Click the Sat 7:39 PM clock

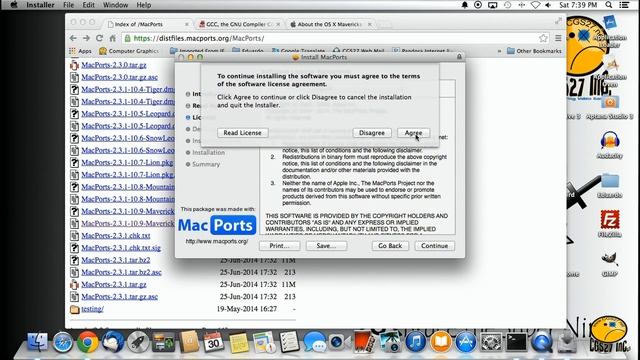coord(578,5)
